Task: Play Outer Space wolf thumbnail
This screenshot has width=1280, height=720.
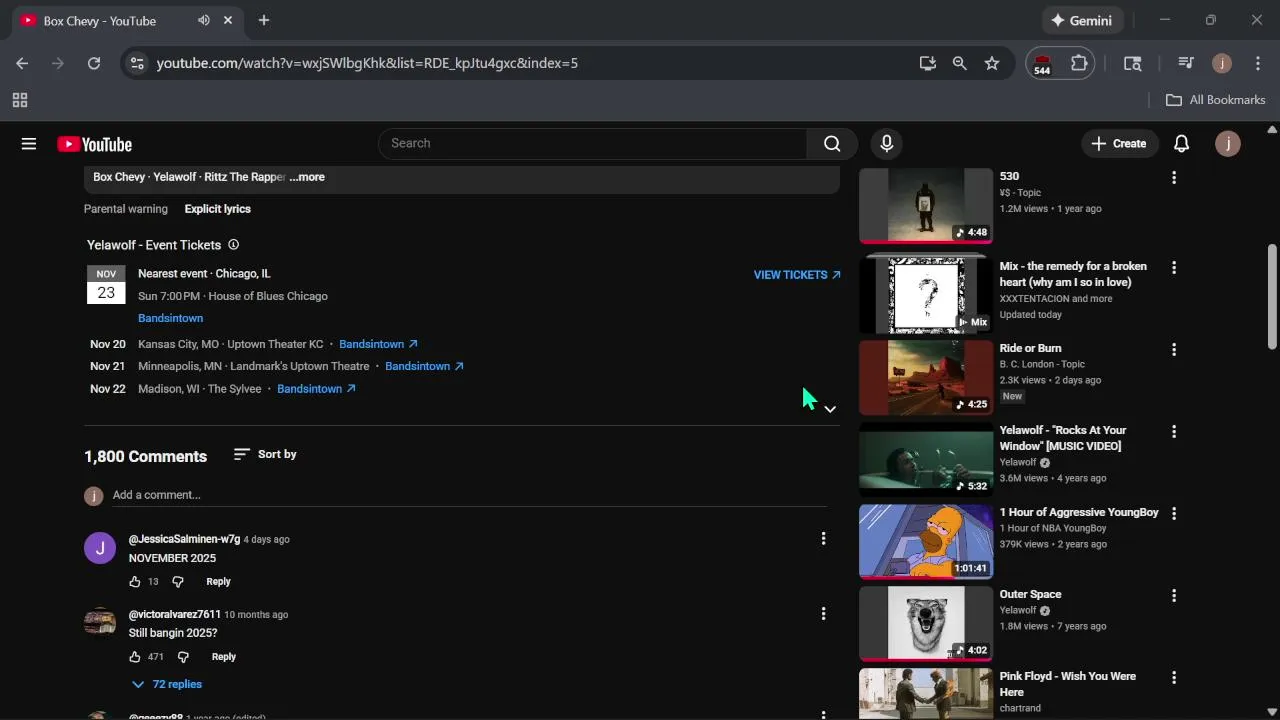Action: (x=926, y=623)
